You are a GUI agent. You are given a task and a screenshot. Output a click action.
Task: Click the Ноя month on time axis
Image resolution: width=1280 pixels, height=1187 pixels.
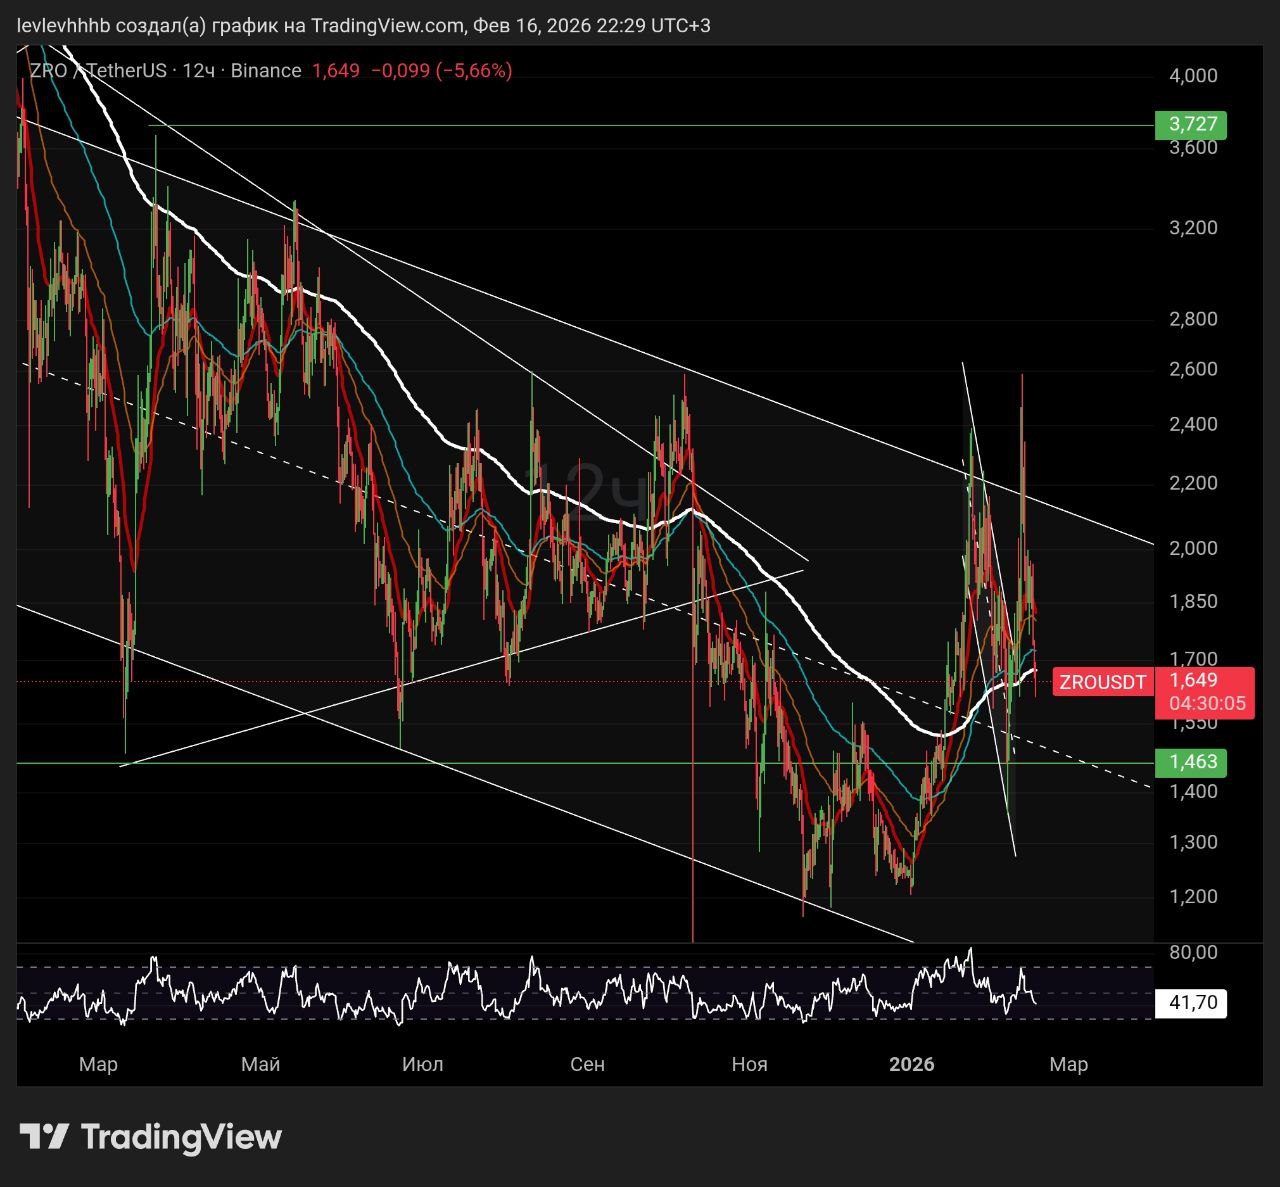pyautogui.click(x=749, y=1064)
